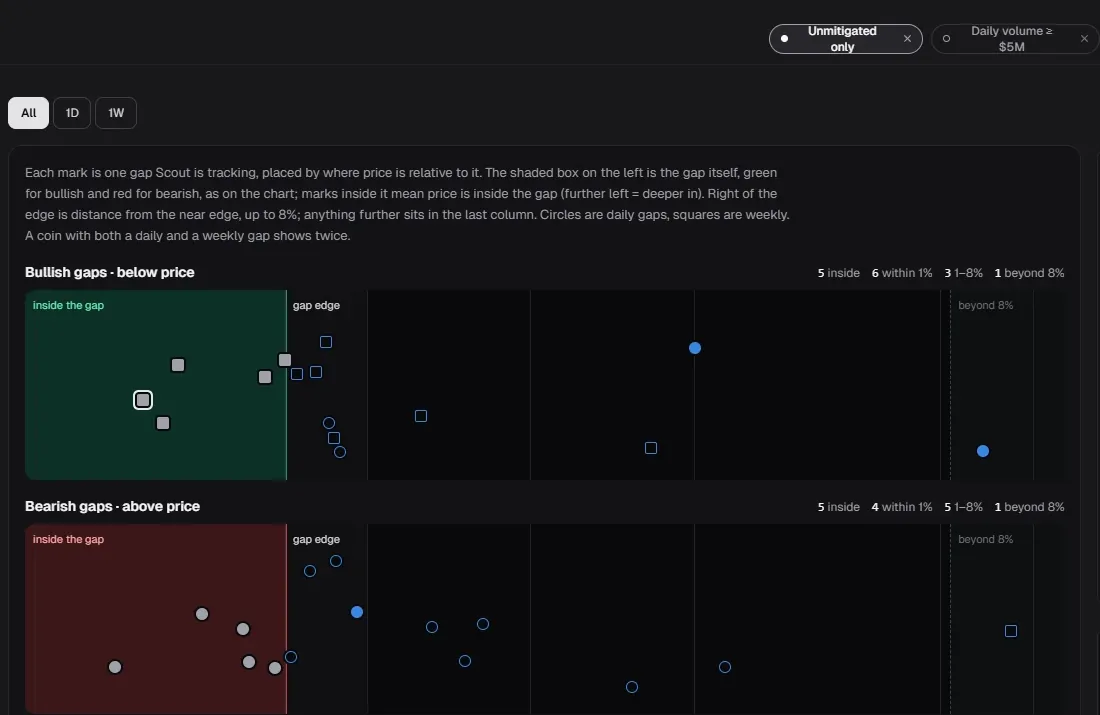
Task: Remove the Unmitigated only filter chip
Action: (x=907, y=39)
